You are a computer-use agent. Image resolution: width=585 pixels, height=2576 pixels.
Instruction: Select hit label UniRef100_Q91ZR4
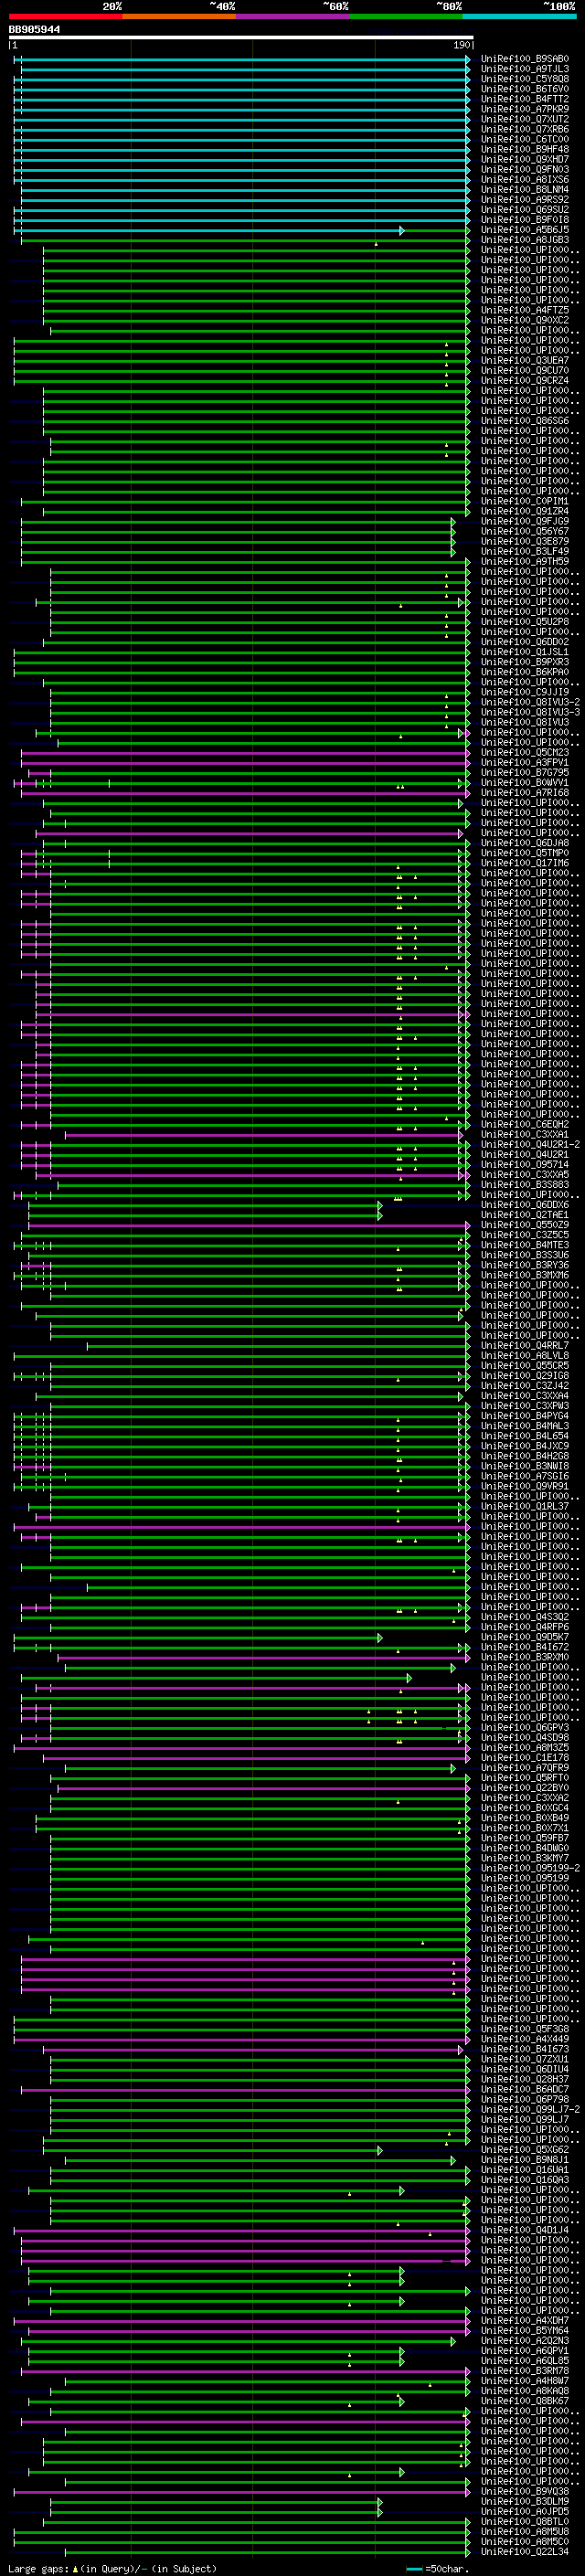[x=525, y=512]
